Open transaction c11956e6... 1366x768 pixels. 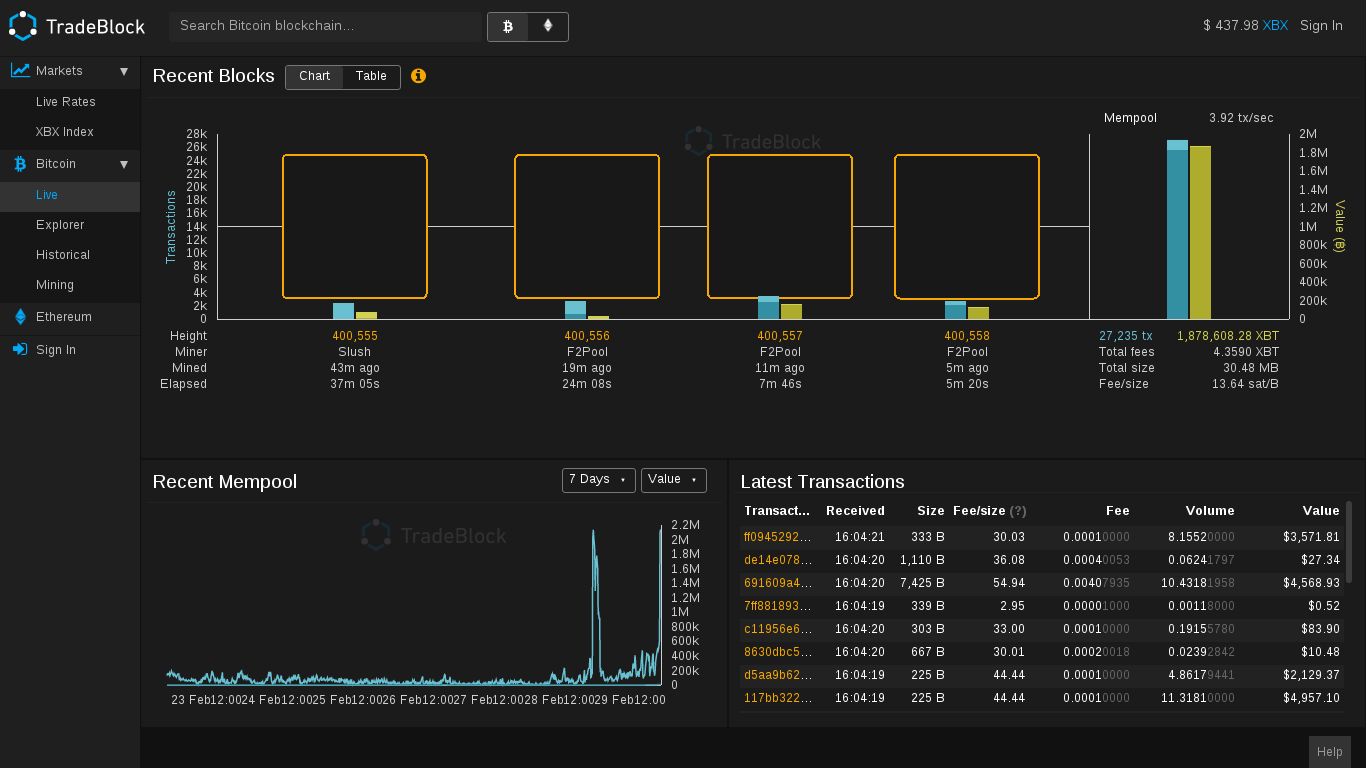[x=778, y=630]
